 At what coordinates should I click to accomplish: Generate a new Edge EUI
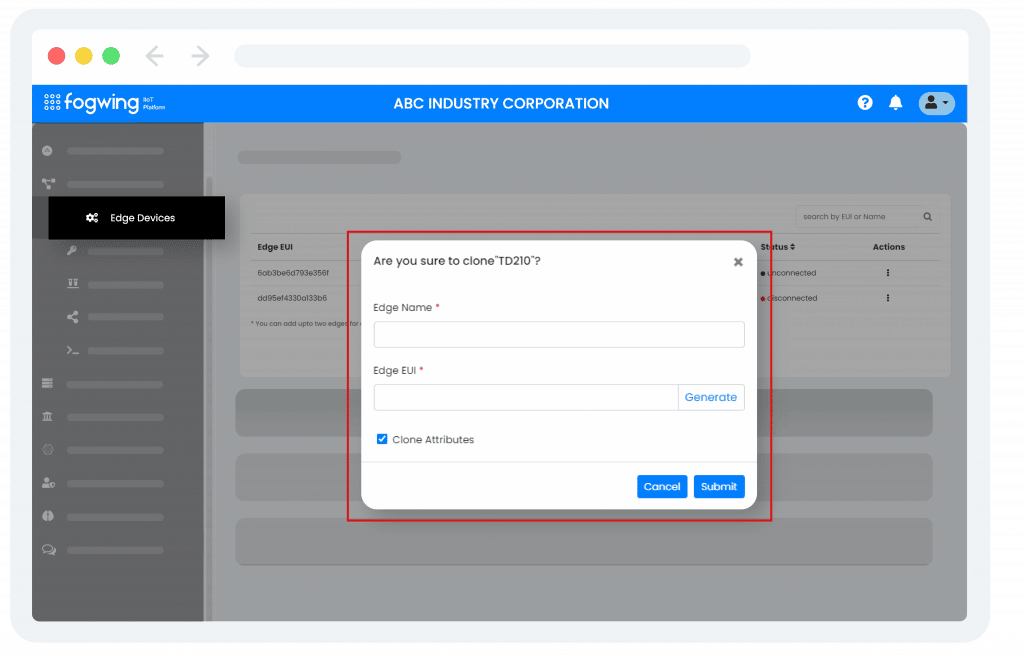(x=711, y=397)
